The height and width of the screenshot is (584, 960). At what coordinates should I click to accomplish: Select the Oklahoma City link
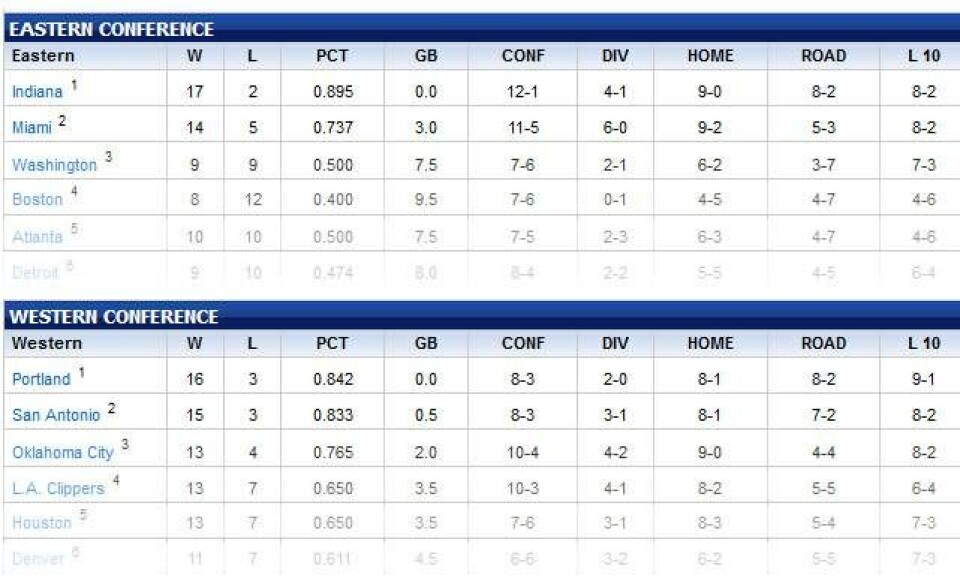click(62, 453)
